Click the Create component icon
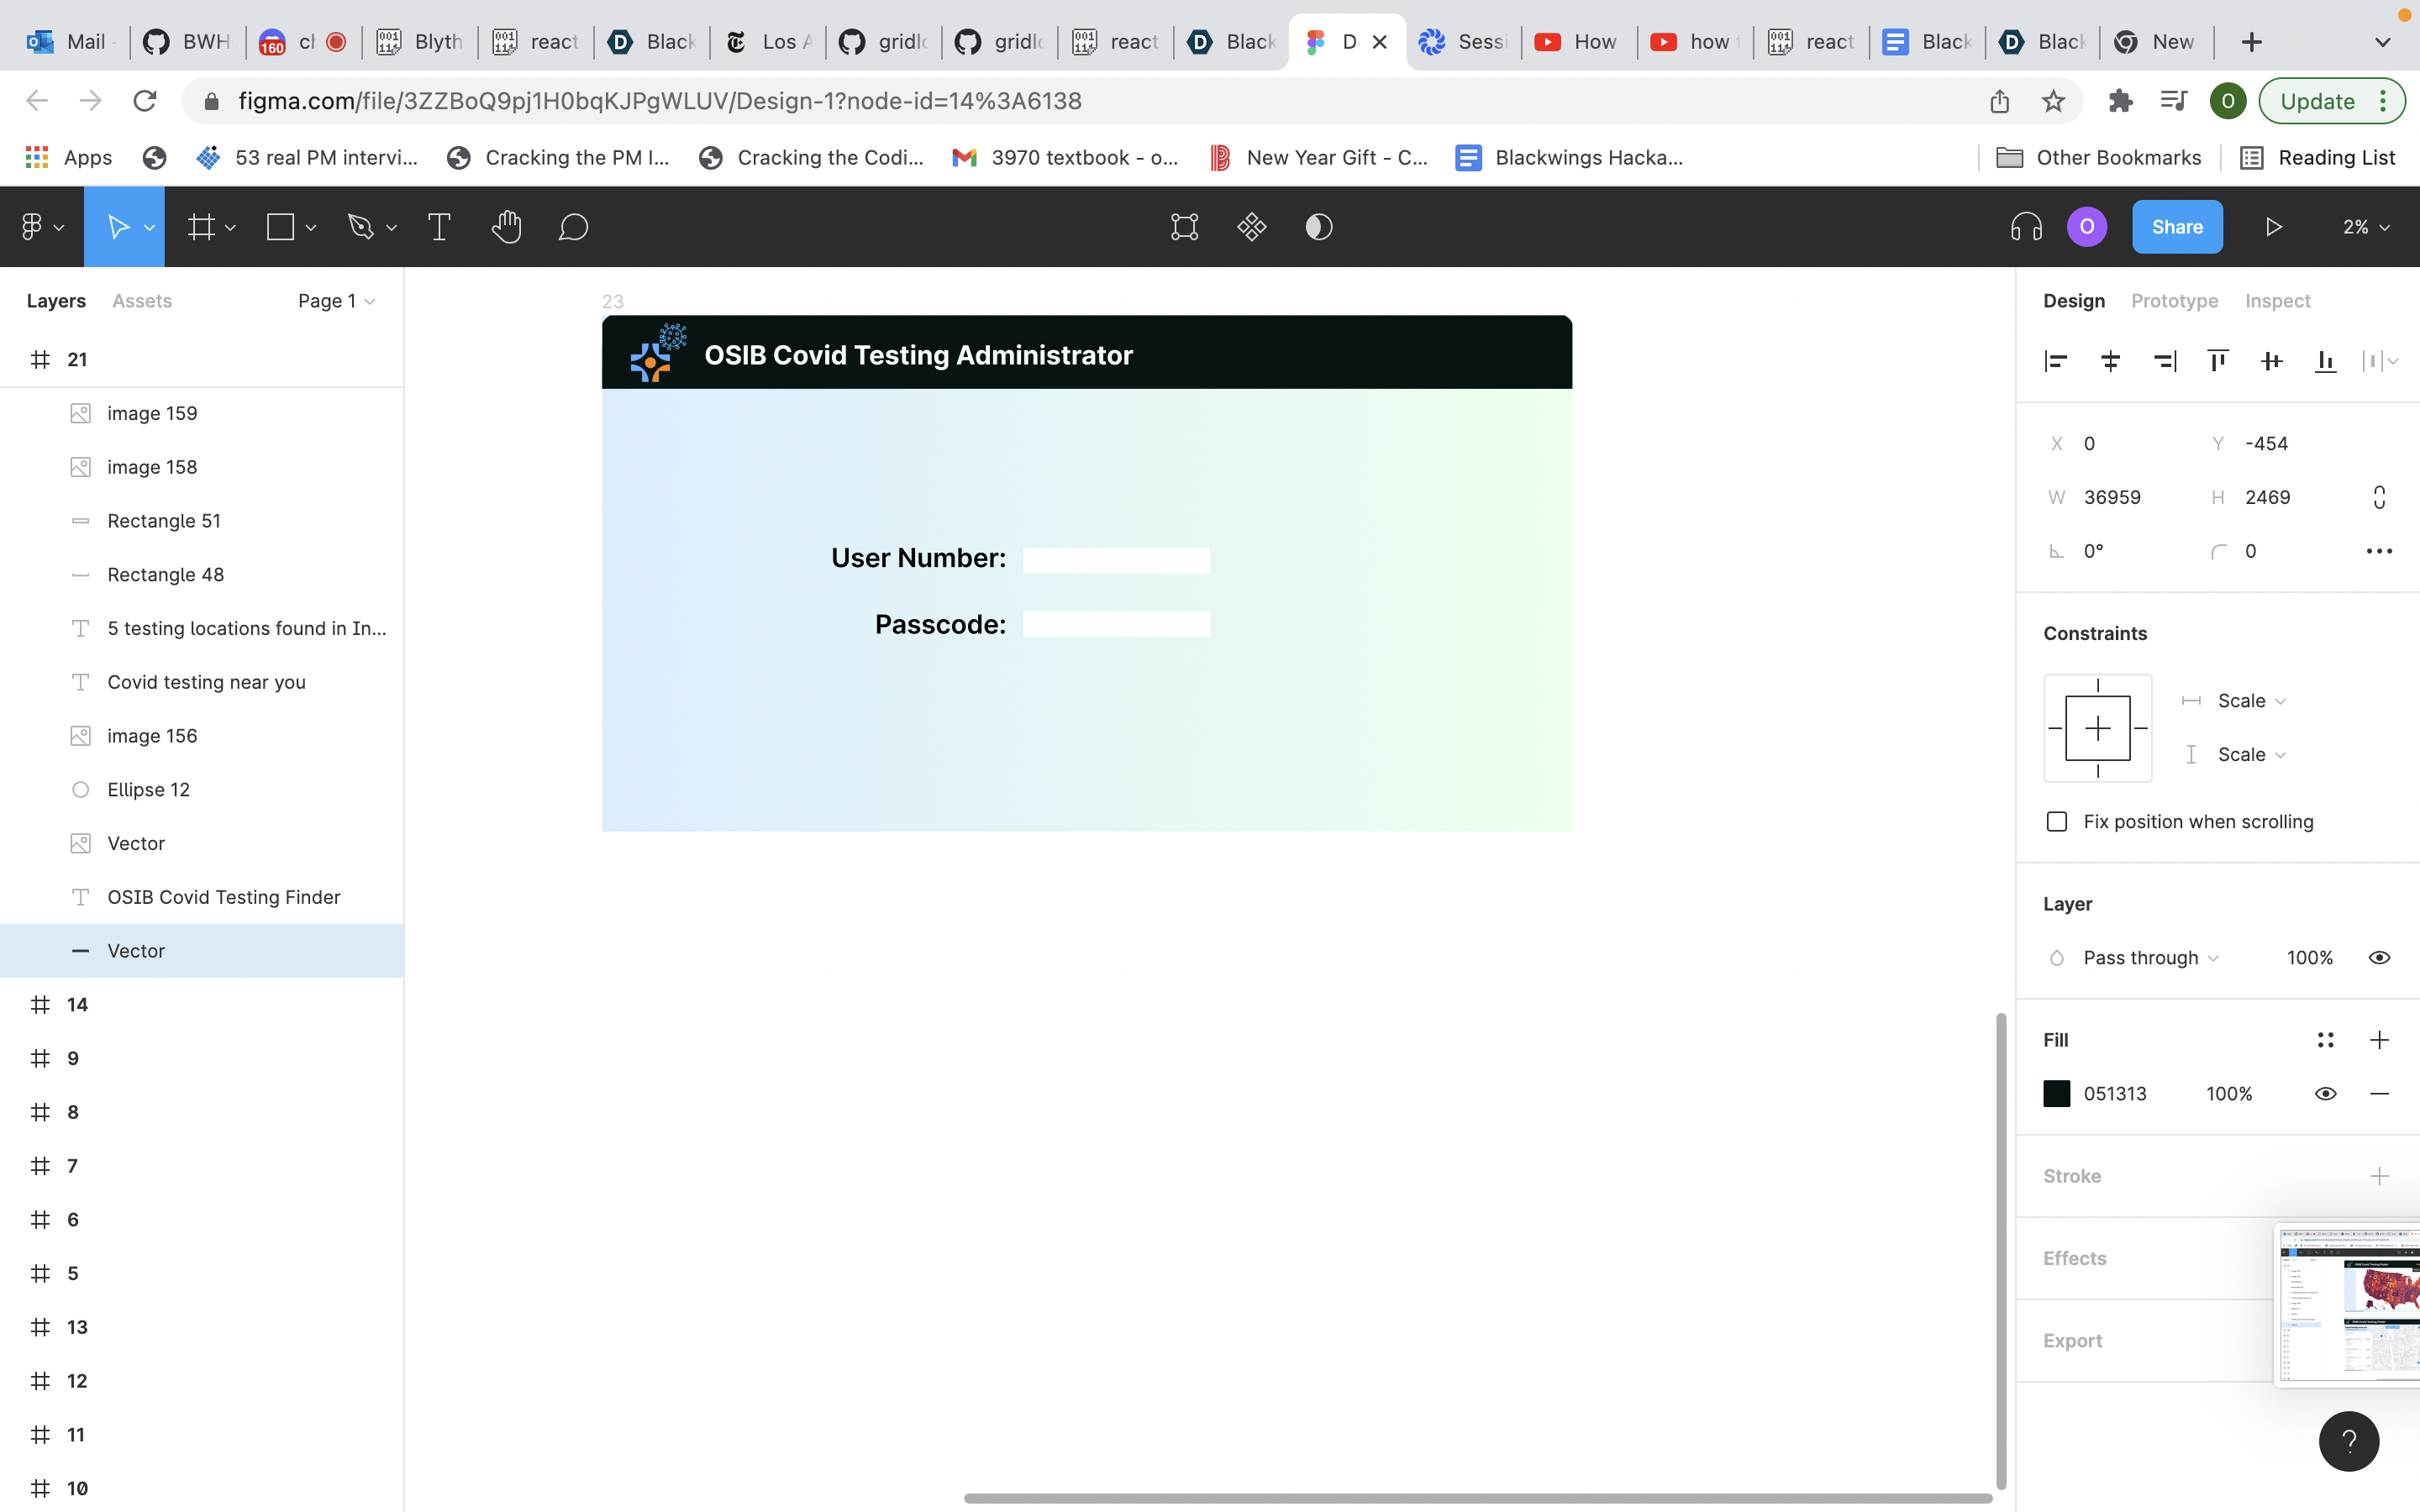Screen dimensions: 2420x1512 [x=1251, y=227]
